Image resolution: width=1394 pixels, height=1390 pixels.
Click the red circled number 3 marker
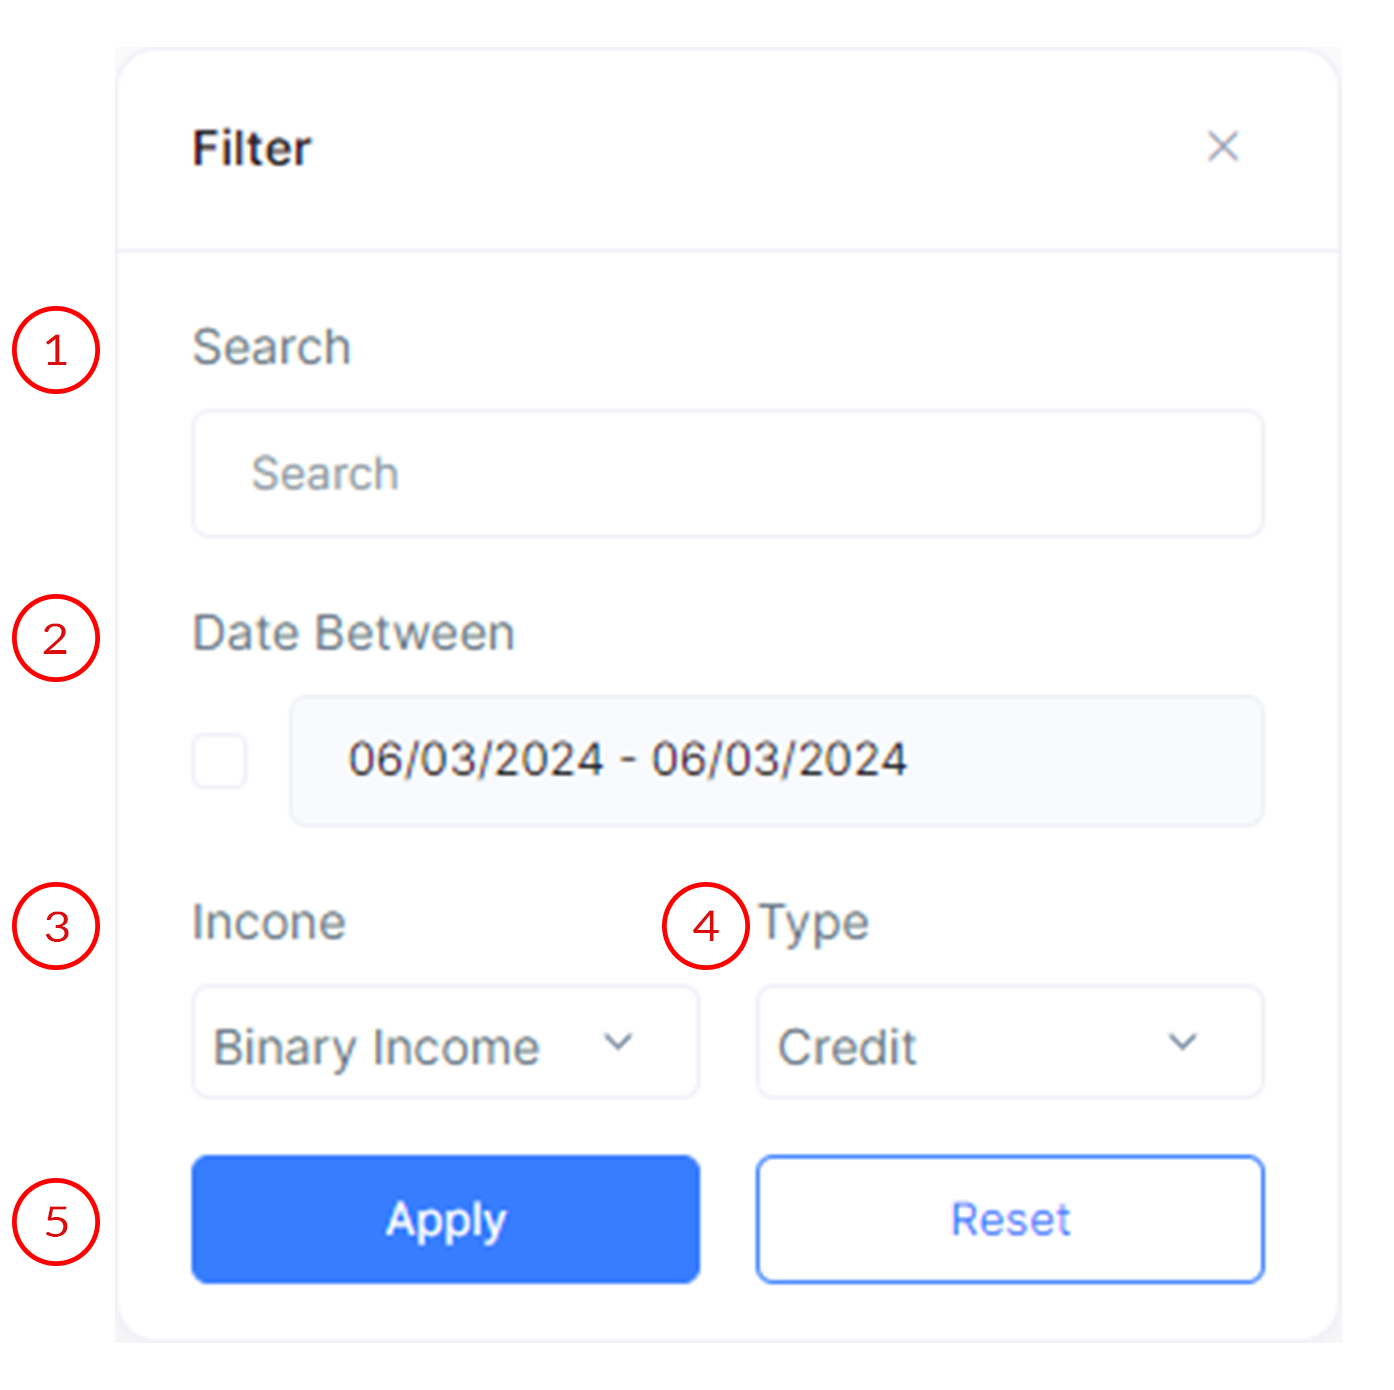[56, 926]
